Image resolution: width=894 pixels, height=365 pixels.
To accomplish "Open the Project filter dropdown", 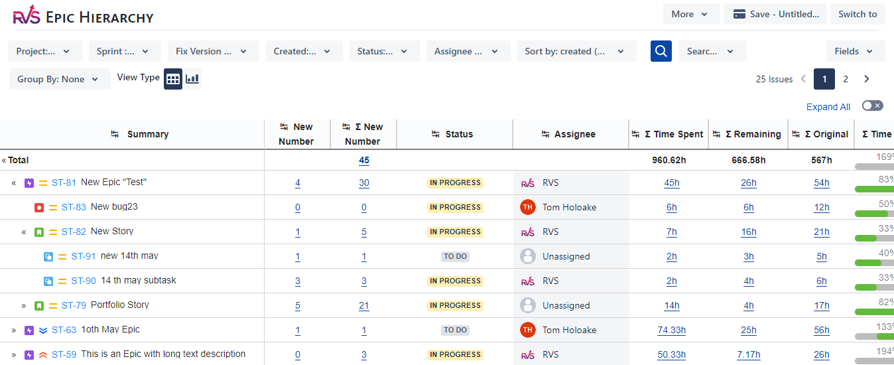I will point(45,51).
